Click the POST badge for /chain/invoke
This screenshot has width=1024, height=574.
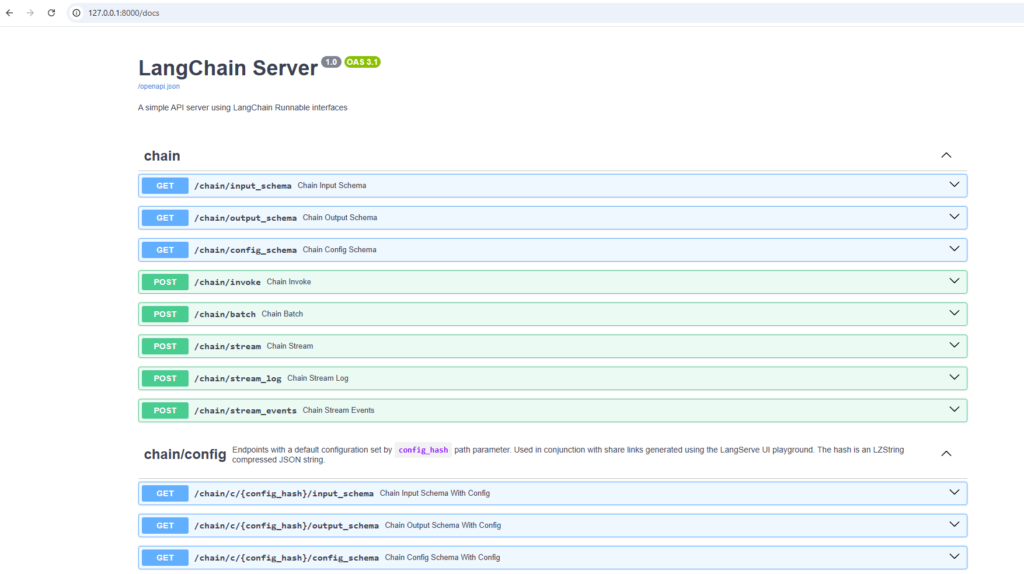[165, 282]
